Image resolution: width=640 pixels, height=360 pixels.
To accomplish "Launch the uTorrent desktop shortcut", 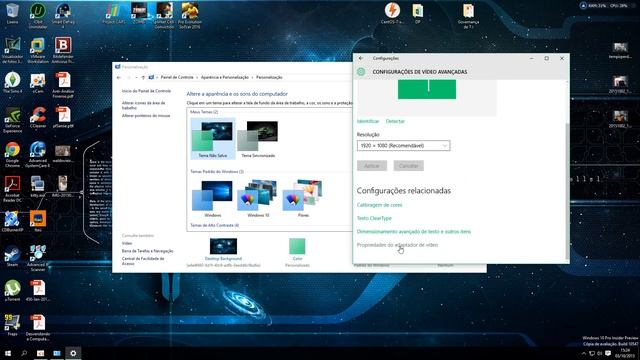I will click(x=12, y=291).
